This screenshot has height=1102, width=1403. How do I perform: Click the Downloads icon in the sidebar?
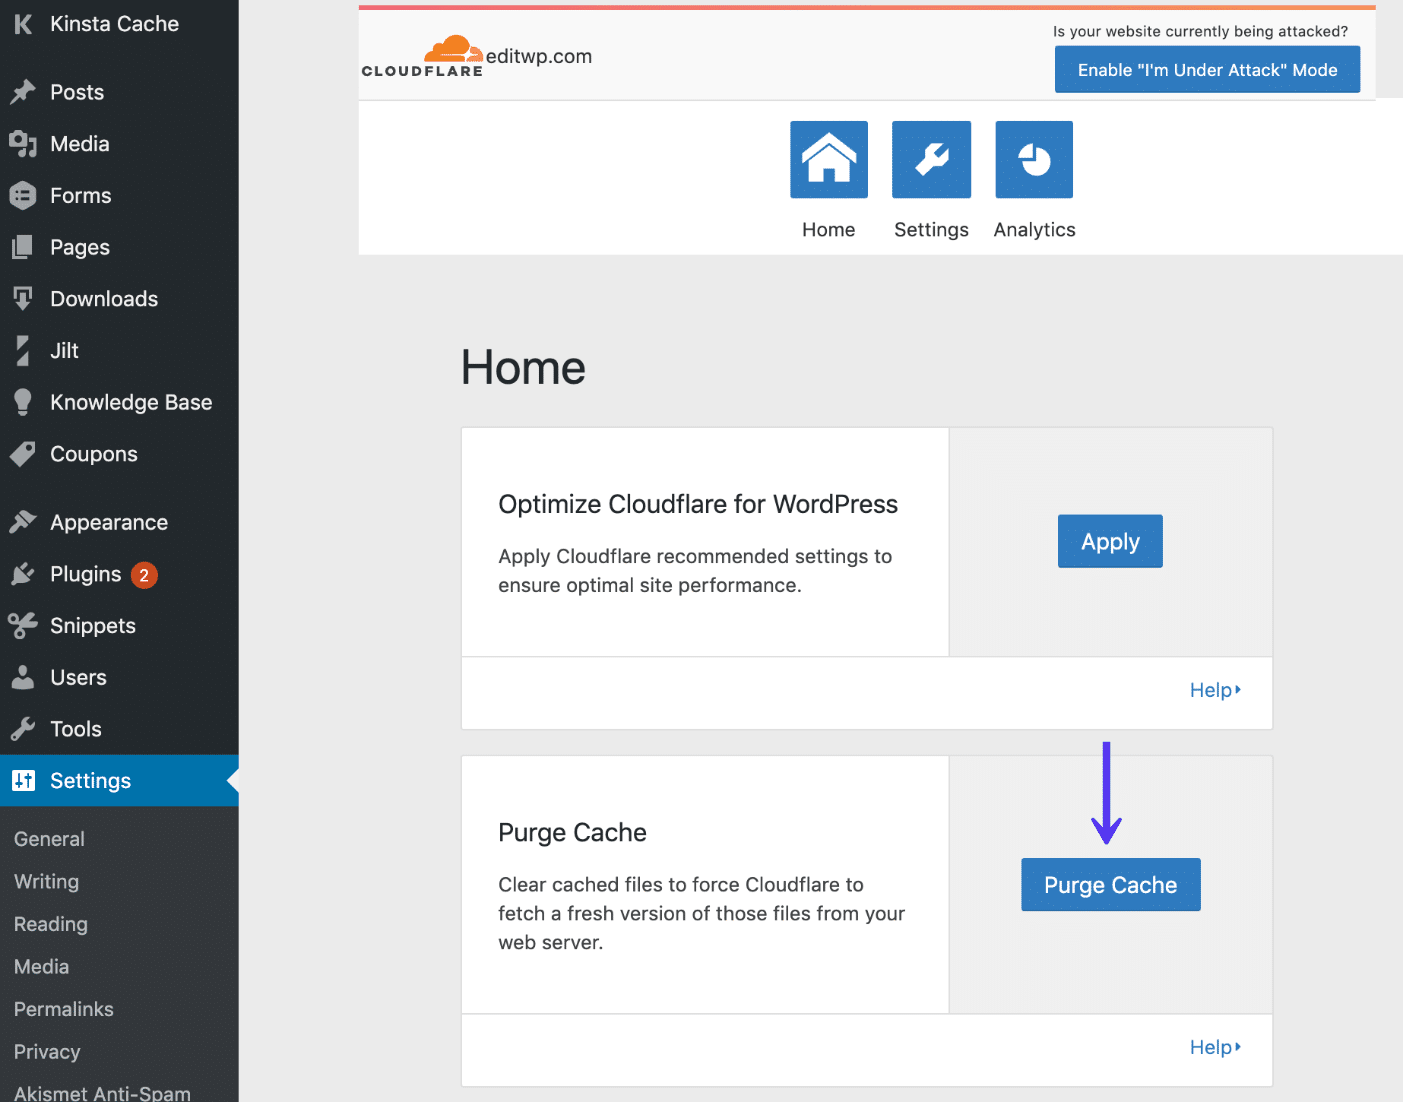click(23, 298)
